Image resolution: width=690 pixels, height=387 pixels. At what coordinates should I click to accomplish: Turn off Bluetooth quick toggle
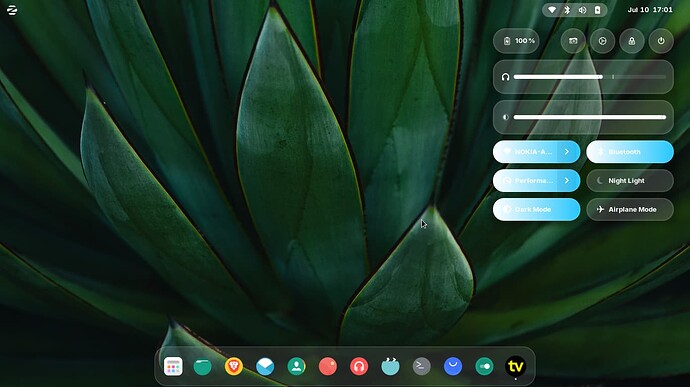pos(630,152)
